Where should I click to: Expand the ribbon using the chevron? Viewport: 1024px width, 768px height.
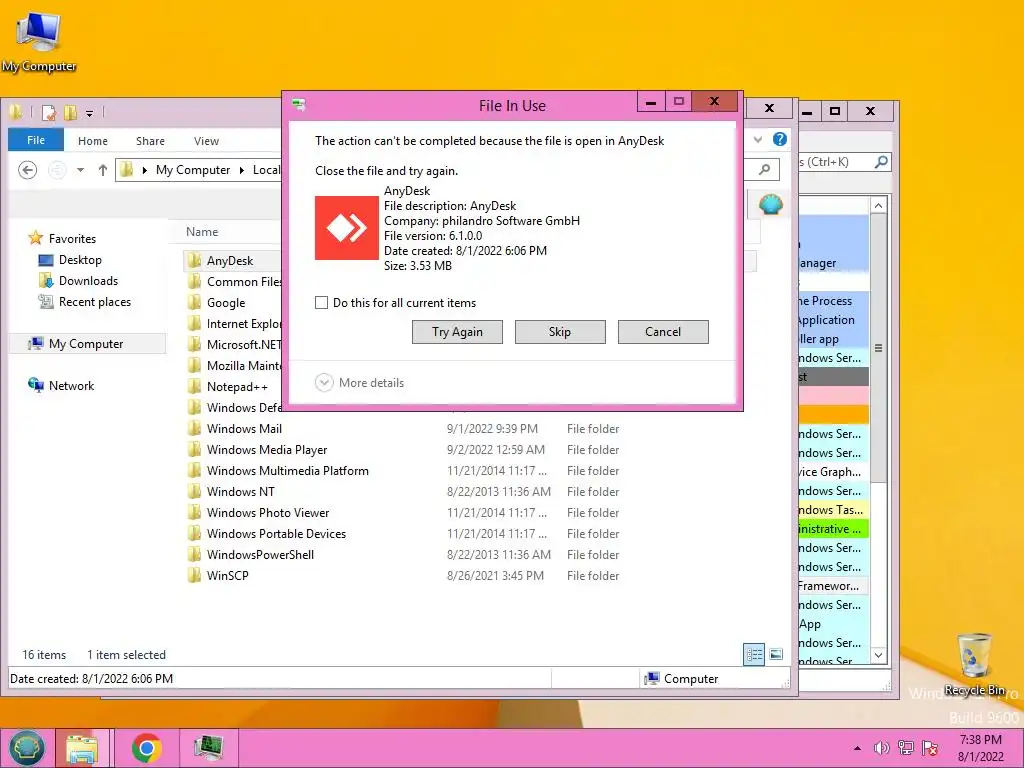(x=758, y=139)
